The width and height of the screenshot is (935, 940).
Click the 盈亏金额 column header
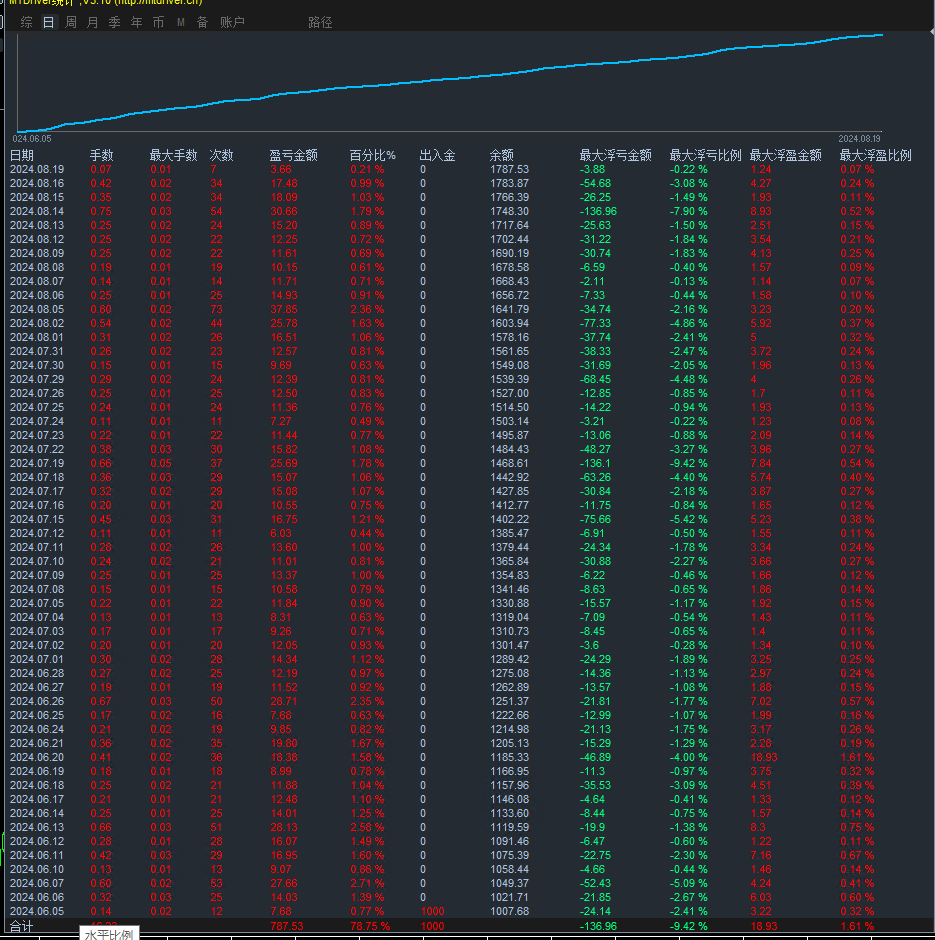tap(293, 155)
